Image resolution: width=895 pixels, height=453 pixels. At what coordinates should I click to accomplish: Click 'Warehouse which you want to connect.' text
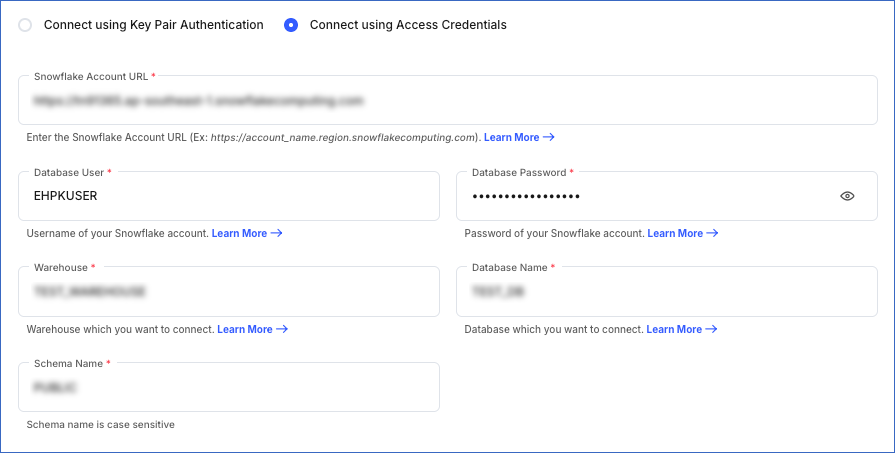[x=120, y=329]
